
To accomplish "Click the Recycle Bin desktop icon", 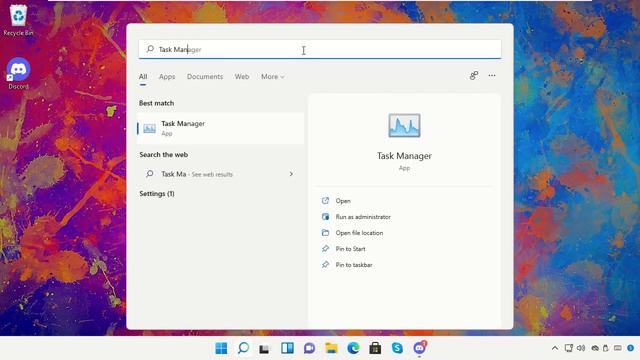I will click(18, 20).
